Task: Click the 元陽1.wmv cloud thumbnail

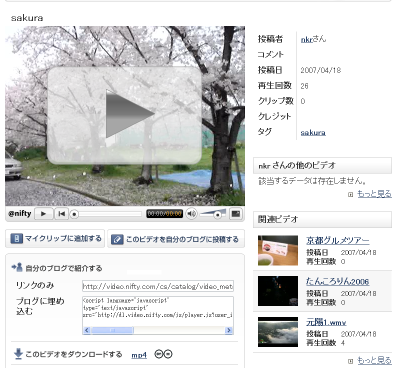Action: click(278, 332)
